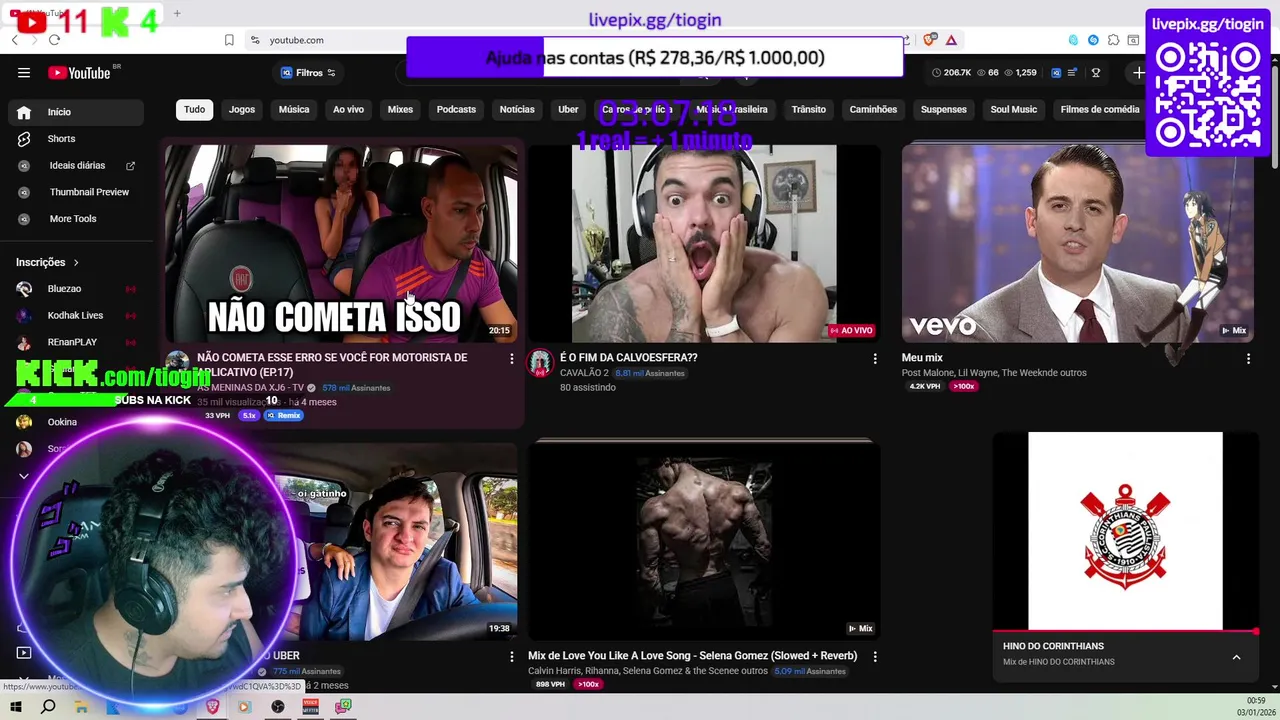The height and width of the screenshot is (720, 1280).
Task: Select the Filmes de comédia filter chip
Action: (1099, 109)
